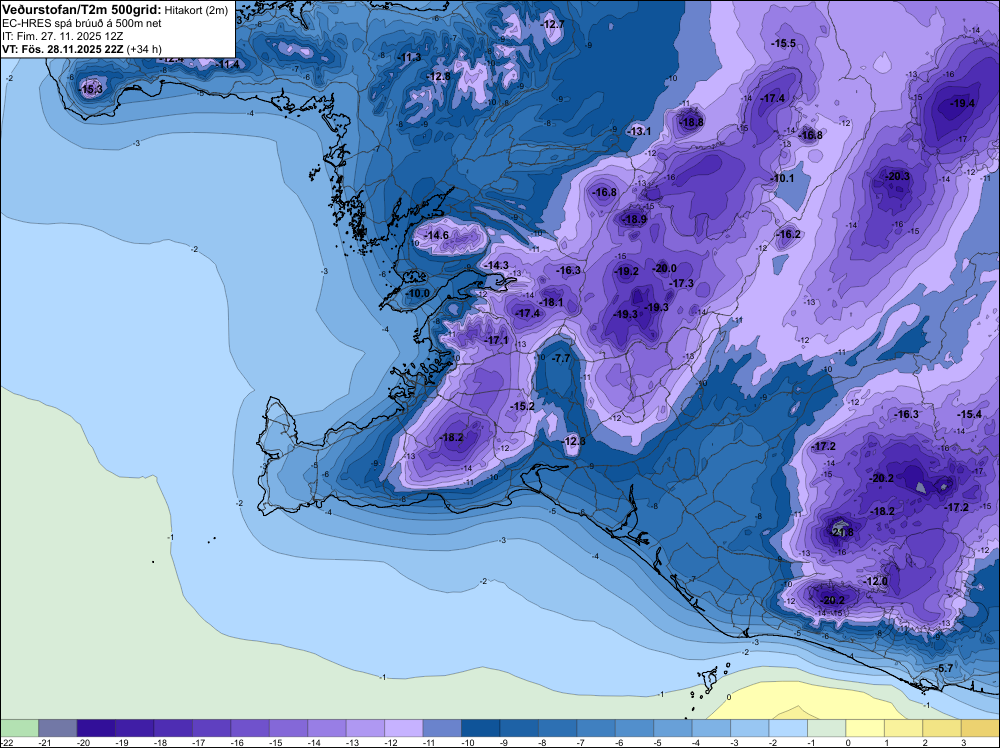The height and width of the screenshot is (748, 1000).
Task: Click the title 'Veðurstofan/T2m 500grid:'
Action: [x=82, y=10]
